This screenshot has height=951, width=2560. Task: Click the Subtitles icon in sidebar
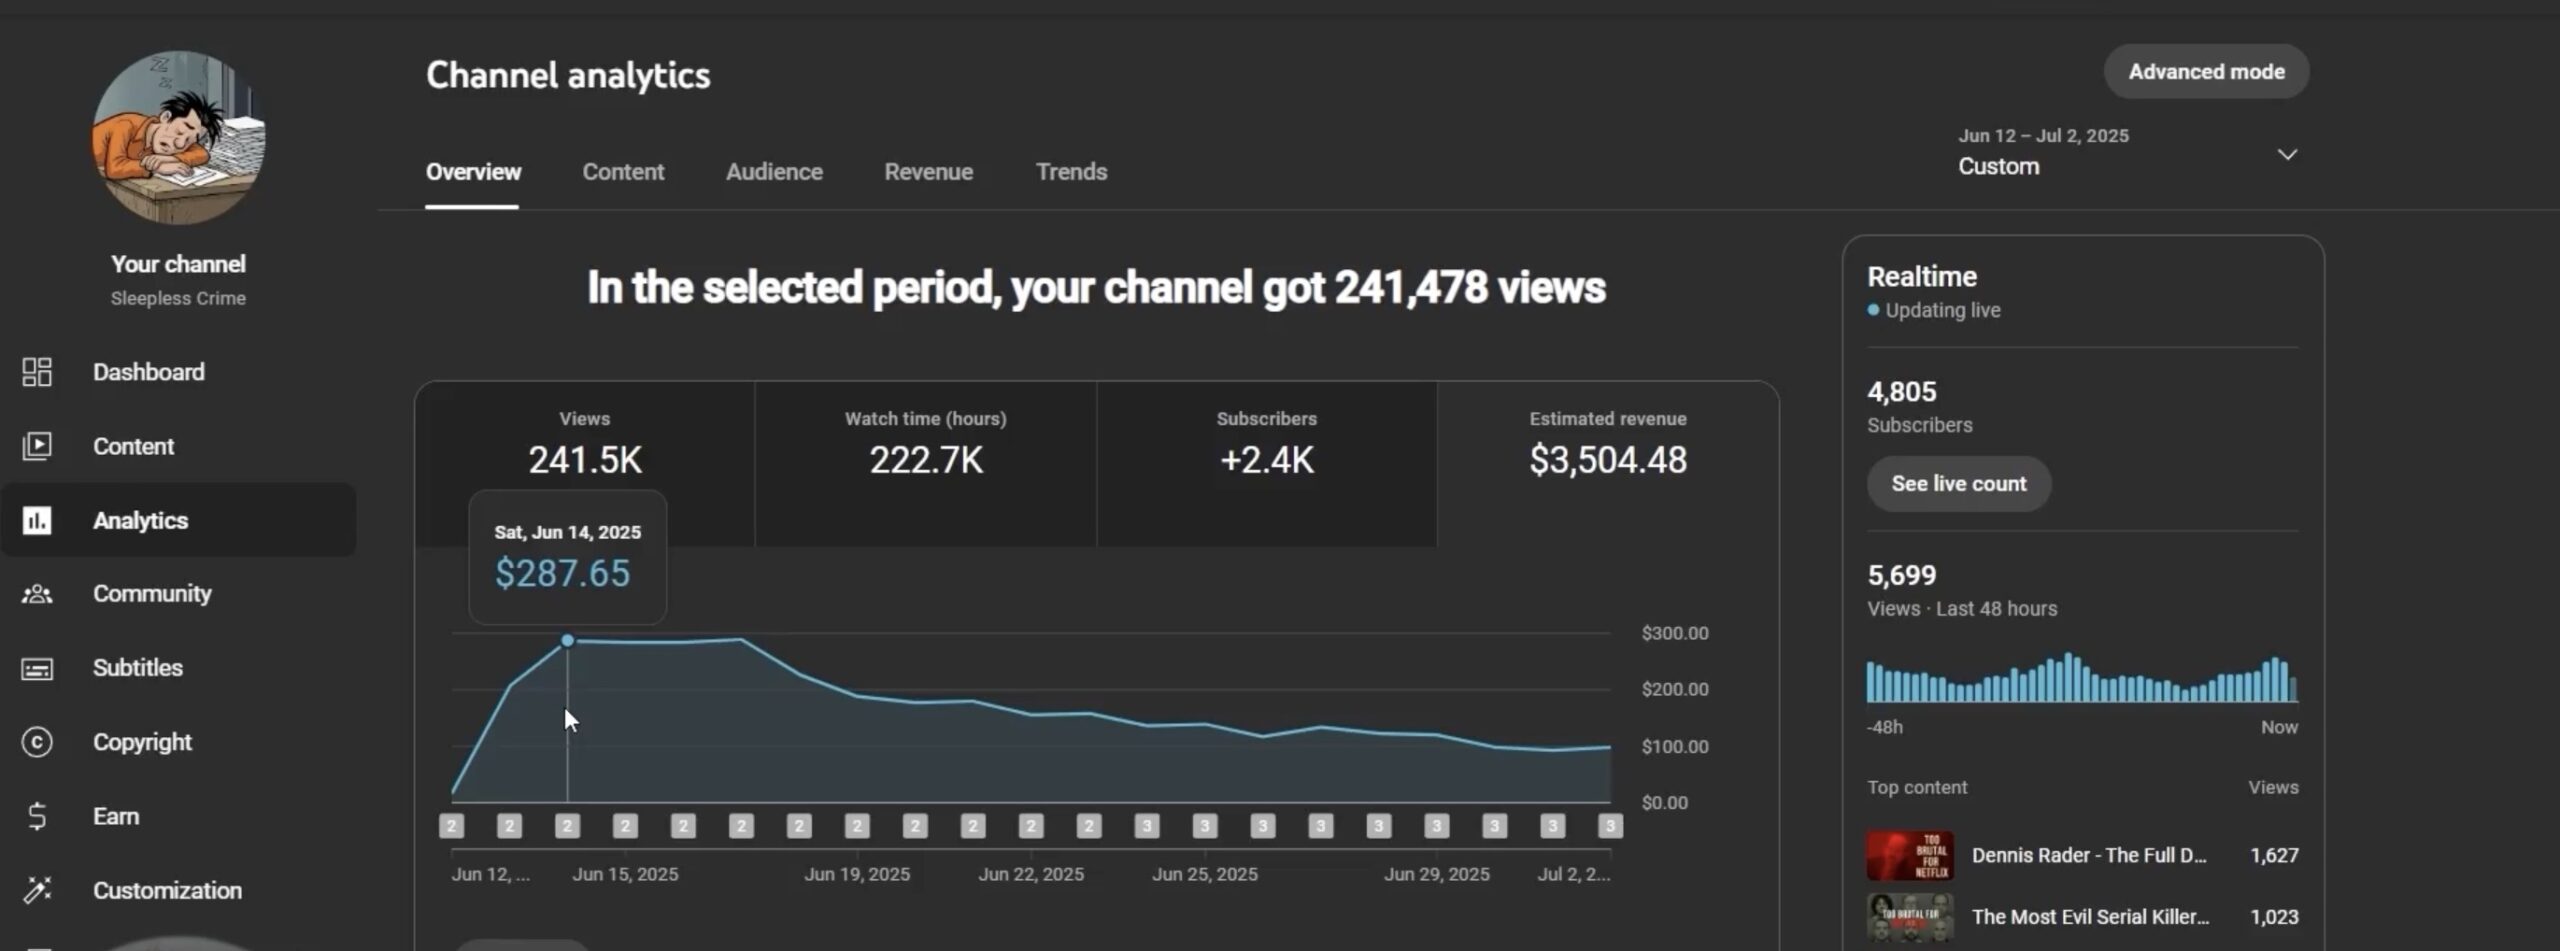pyautogui.click(x=37, y=668)
